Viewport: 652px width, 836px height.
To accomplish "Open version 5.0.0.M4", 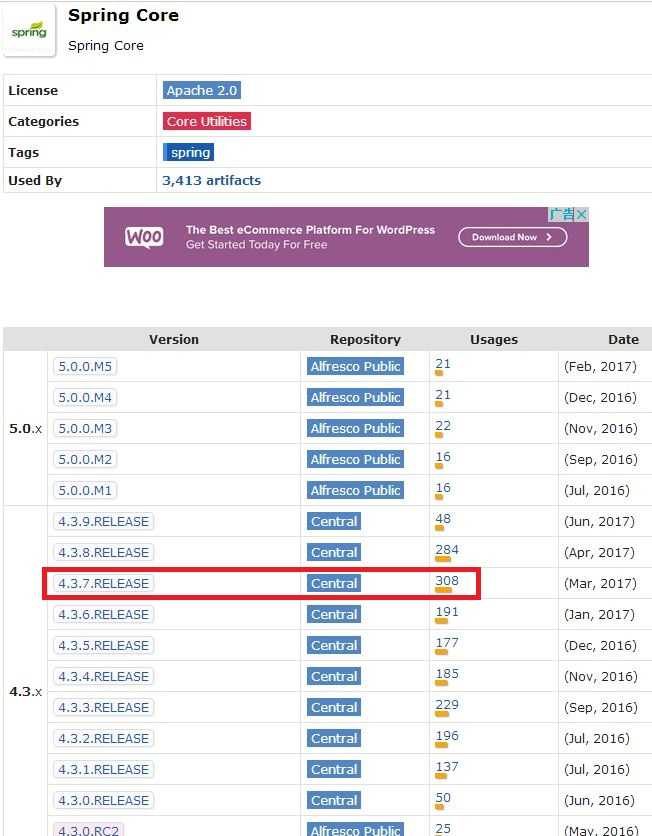I will pyautogui.click(x=85, y=397).
